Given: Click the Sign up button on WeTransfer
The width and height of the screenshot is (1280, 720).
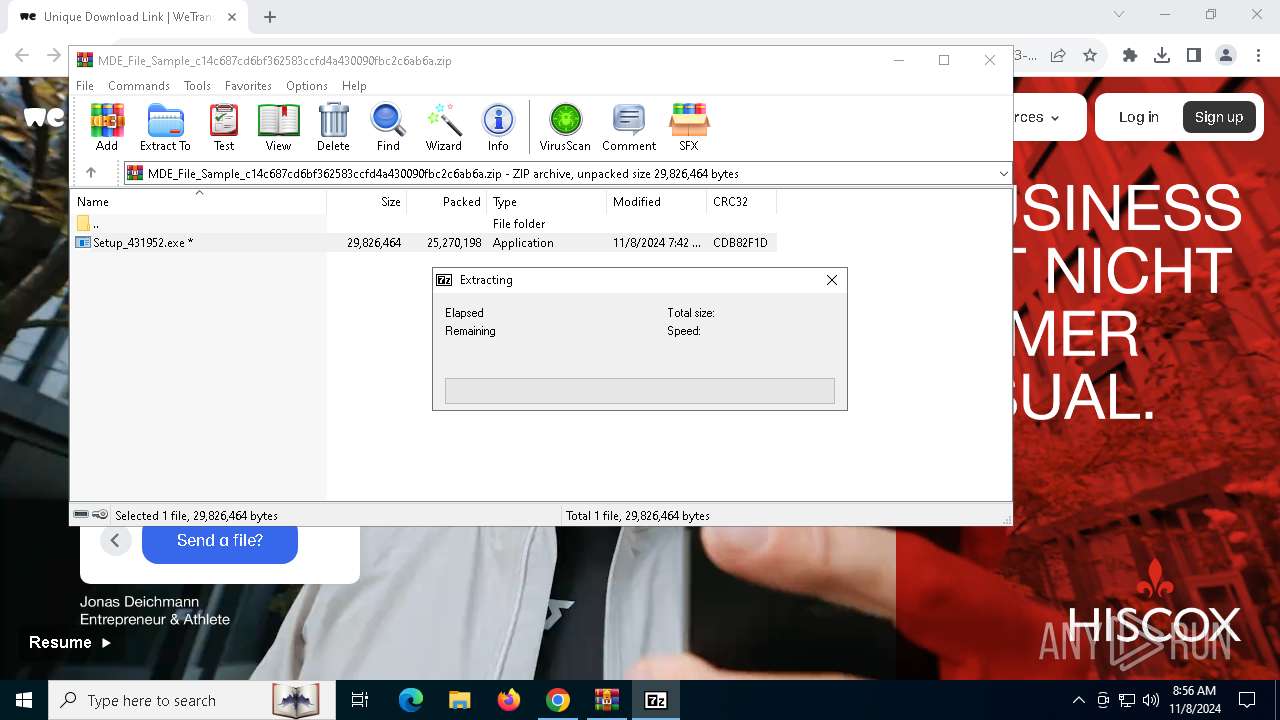Looking at the screenshot, I should 1219,117.
